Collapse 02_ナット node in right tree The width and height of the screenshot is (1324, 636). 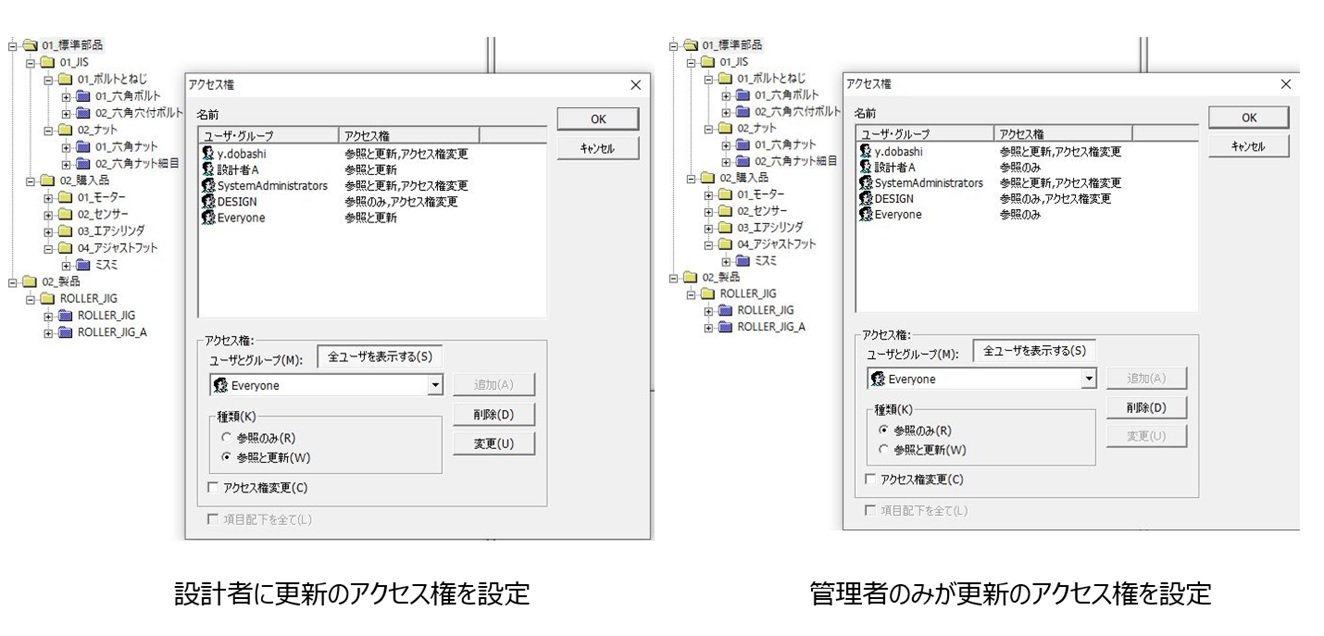click(708, 129)
